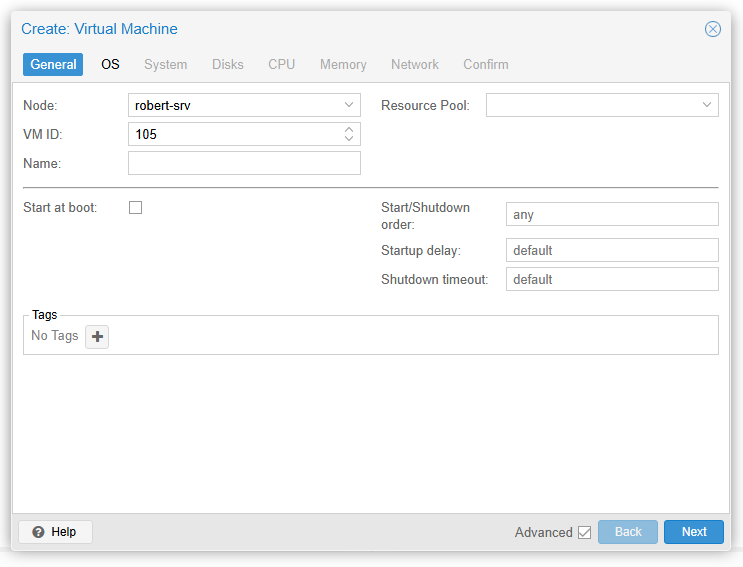Click into the VM ID number field
743x567 pixels.
(234, 134)
